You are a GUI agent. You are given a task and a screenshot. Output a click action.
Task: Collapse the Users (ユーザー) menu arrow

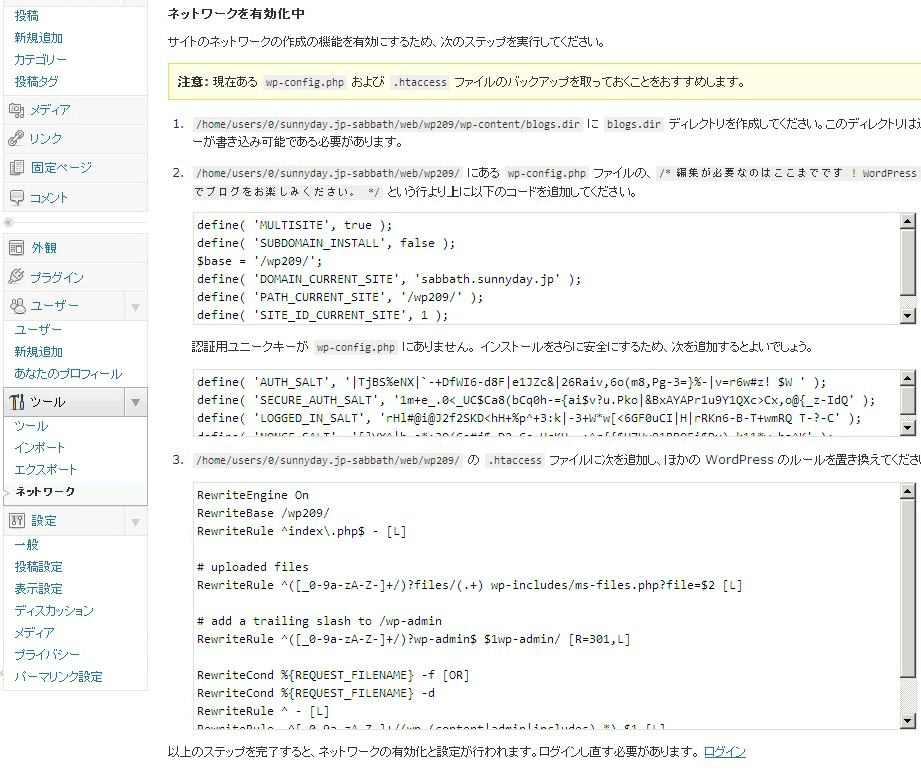[136, 307]
